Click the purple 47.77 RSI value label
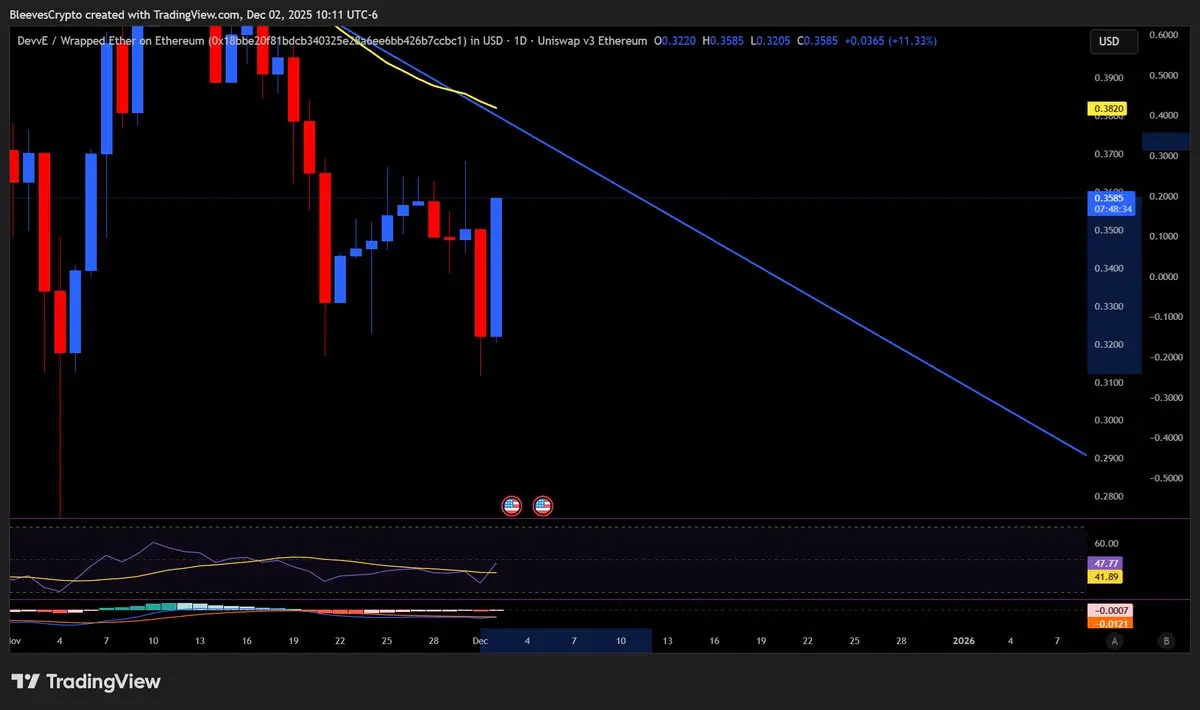 (1107, 563)
